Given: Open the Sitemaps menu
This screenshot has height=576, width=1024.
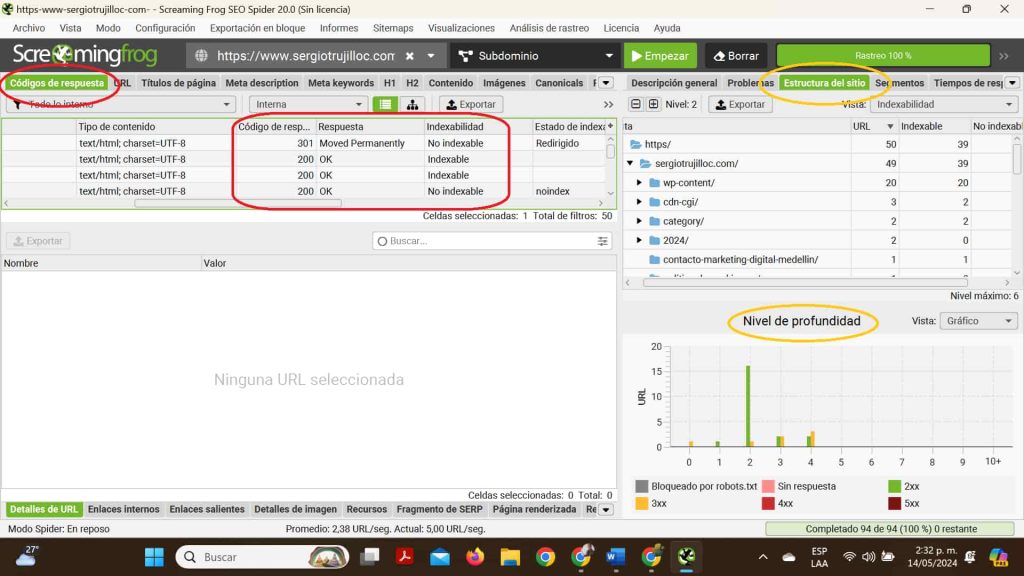Looking at the screenshot, I should click(392, 28).
